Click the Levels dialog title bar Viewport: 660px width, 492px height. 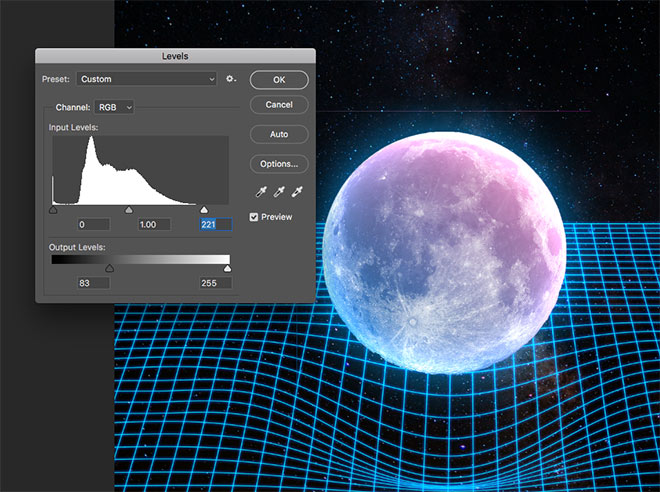click(175, 56)
